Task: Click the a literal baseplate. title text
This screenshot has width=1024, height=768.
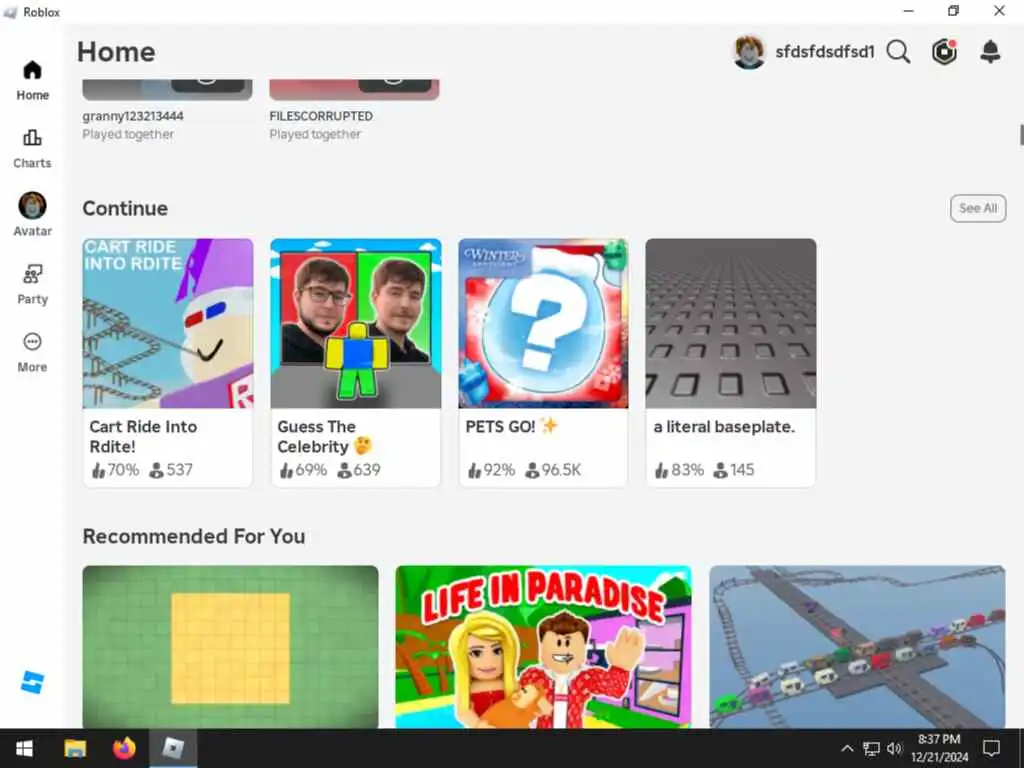Action: pos(724,427)
